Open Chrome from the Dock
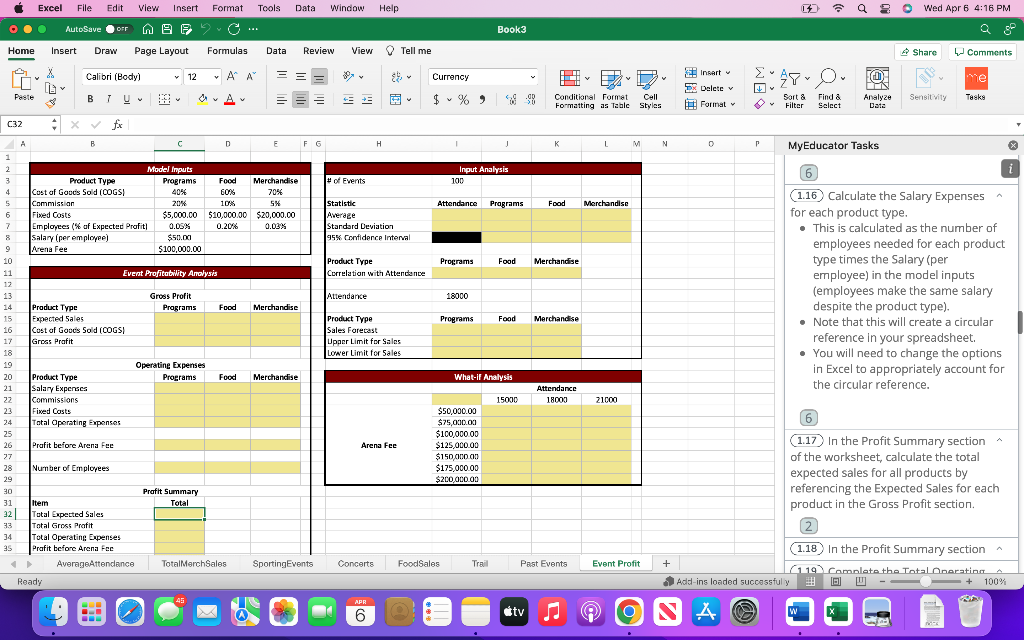This screenshot has height=640, width=1024. 628,612
